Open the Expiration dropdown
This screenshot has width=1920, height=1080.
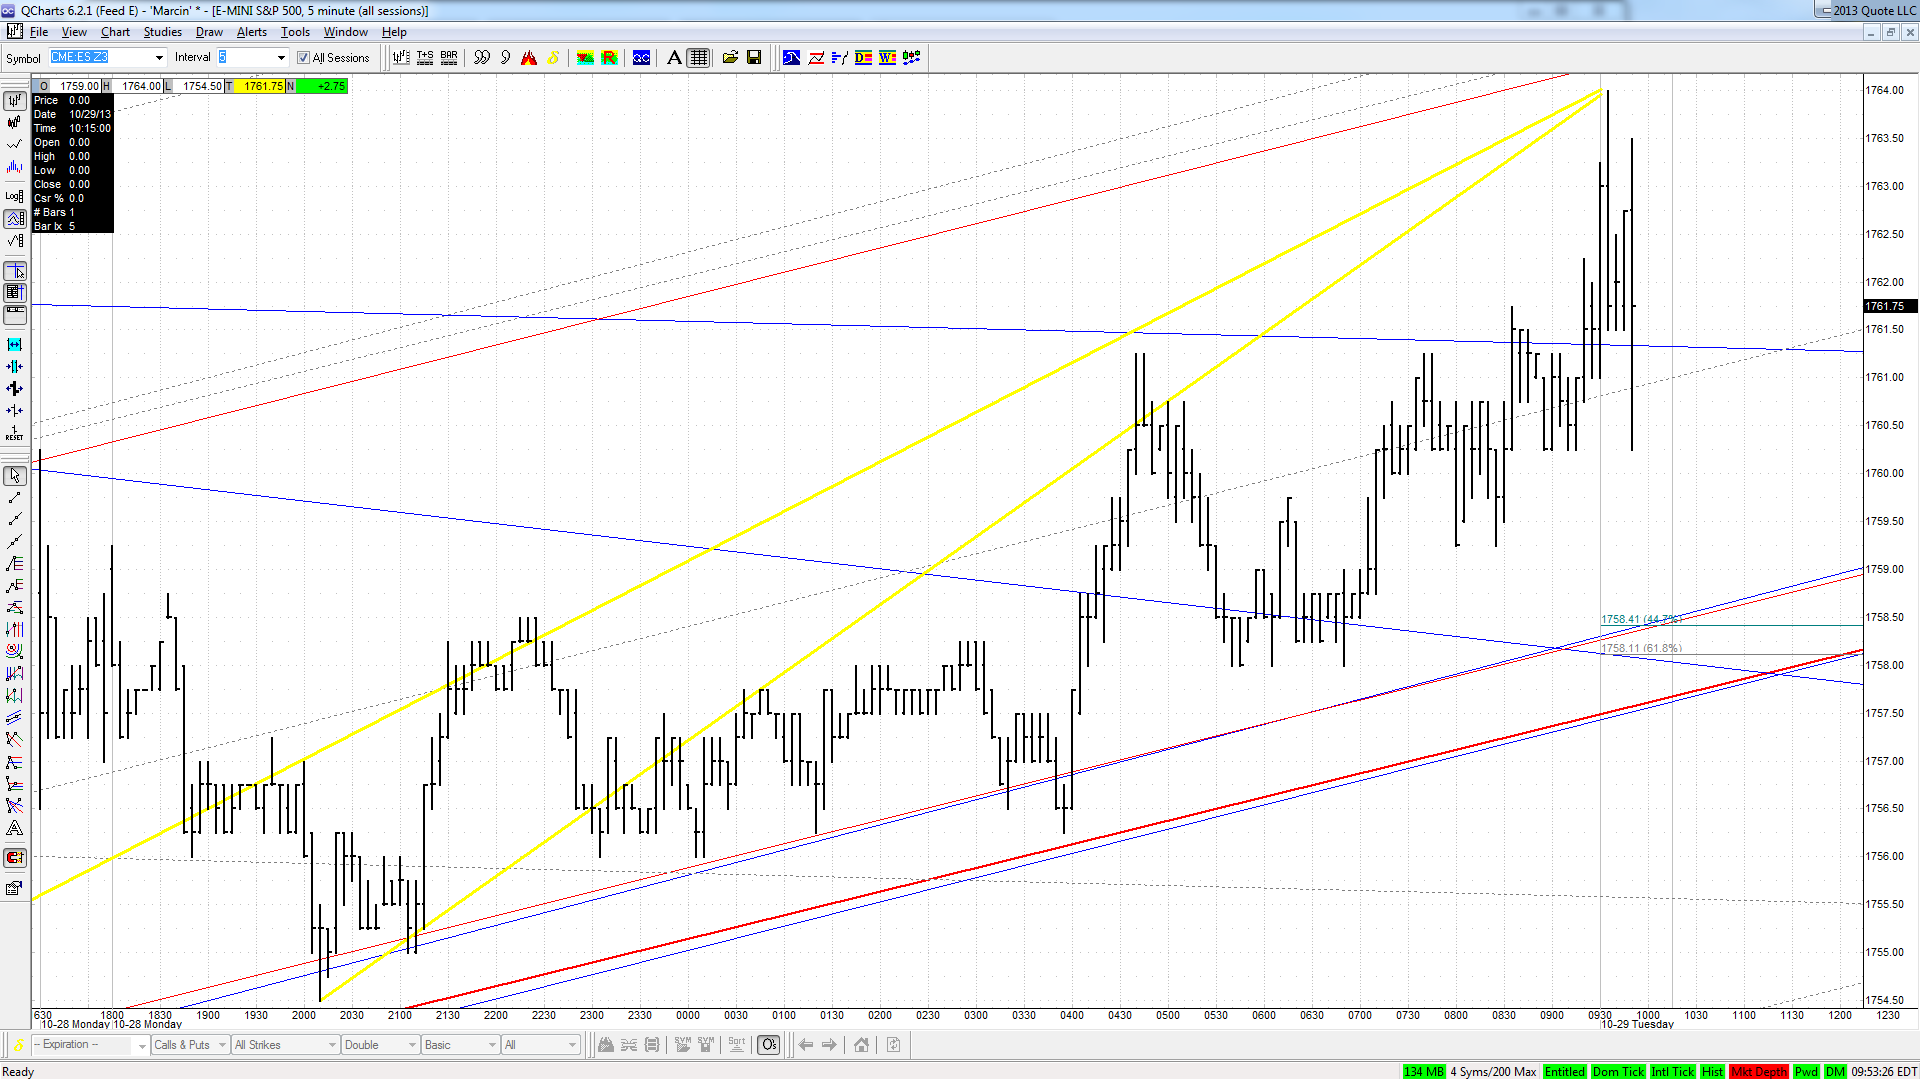point(91,1045)
